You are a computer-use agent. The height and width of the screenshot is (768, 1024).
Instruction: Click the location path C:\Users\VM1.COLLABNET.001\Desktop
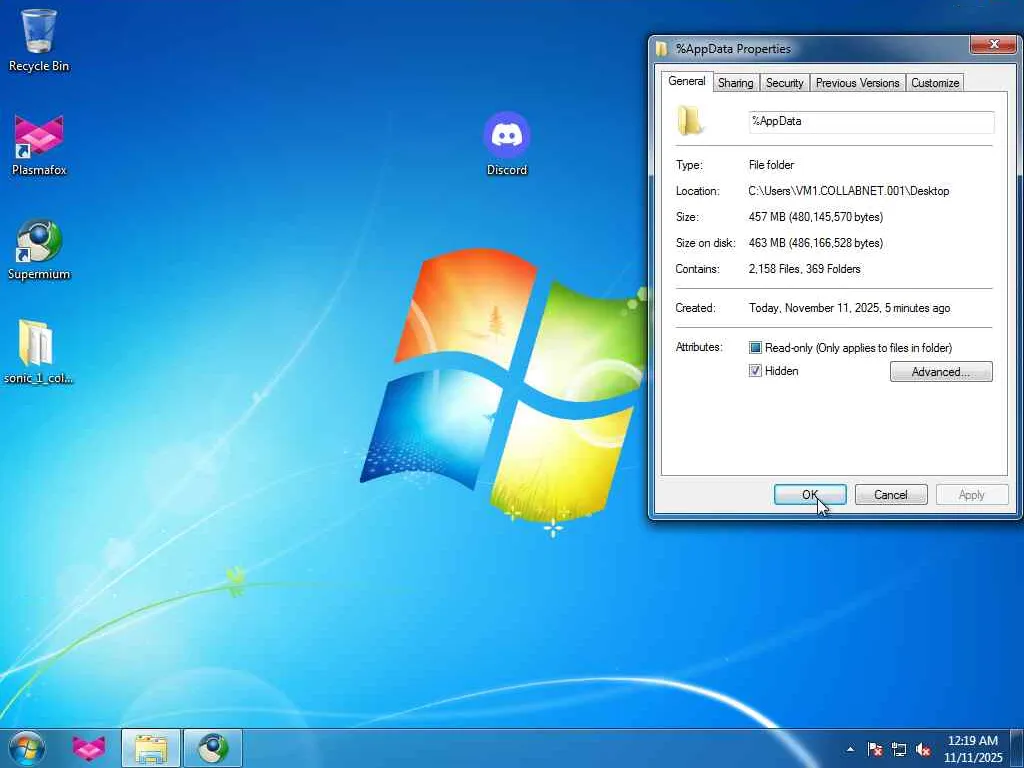848,191
